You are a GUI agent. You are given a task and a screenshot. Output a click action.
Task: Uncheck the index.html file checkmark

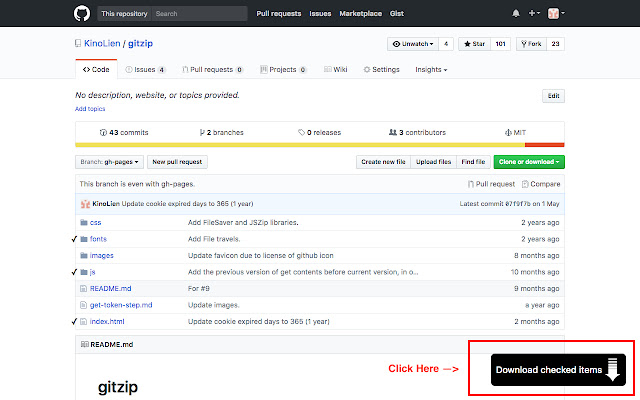tap(73, 321)
